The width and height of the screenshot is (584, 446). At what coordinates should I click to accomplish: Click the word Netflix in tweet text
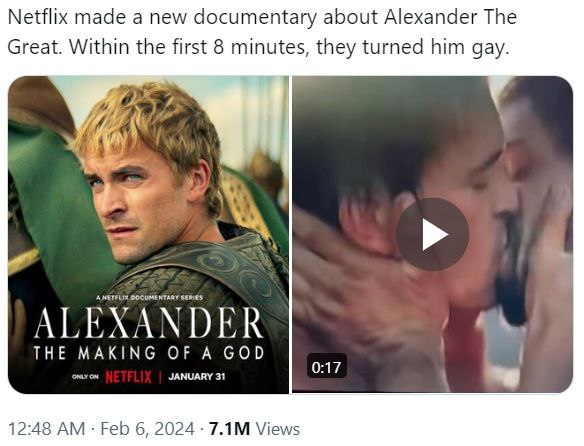pos(38,17)
